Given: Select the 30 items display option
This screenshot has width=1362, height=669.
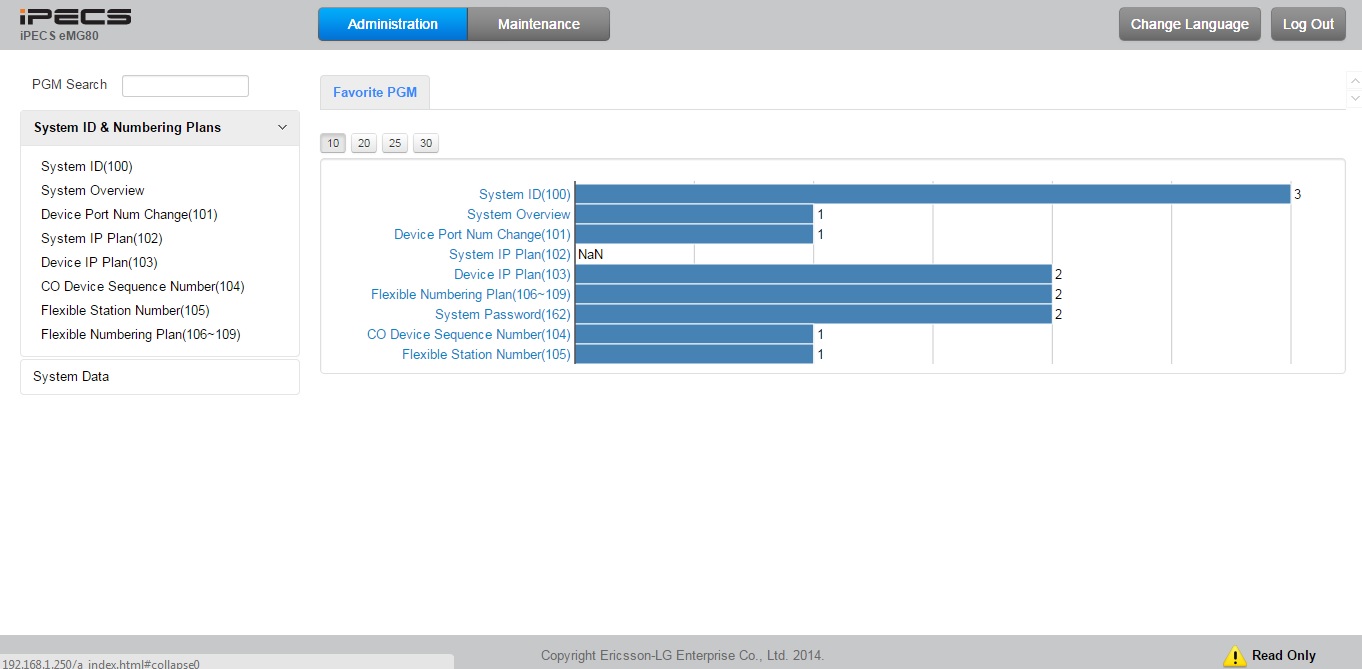Looking at the screenshot, I should coord(426,144).
